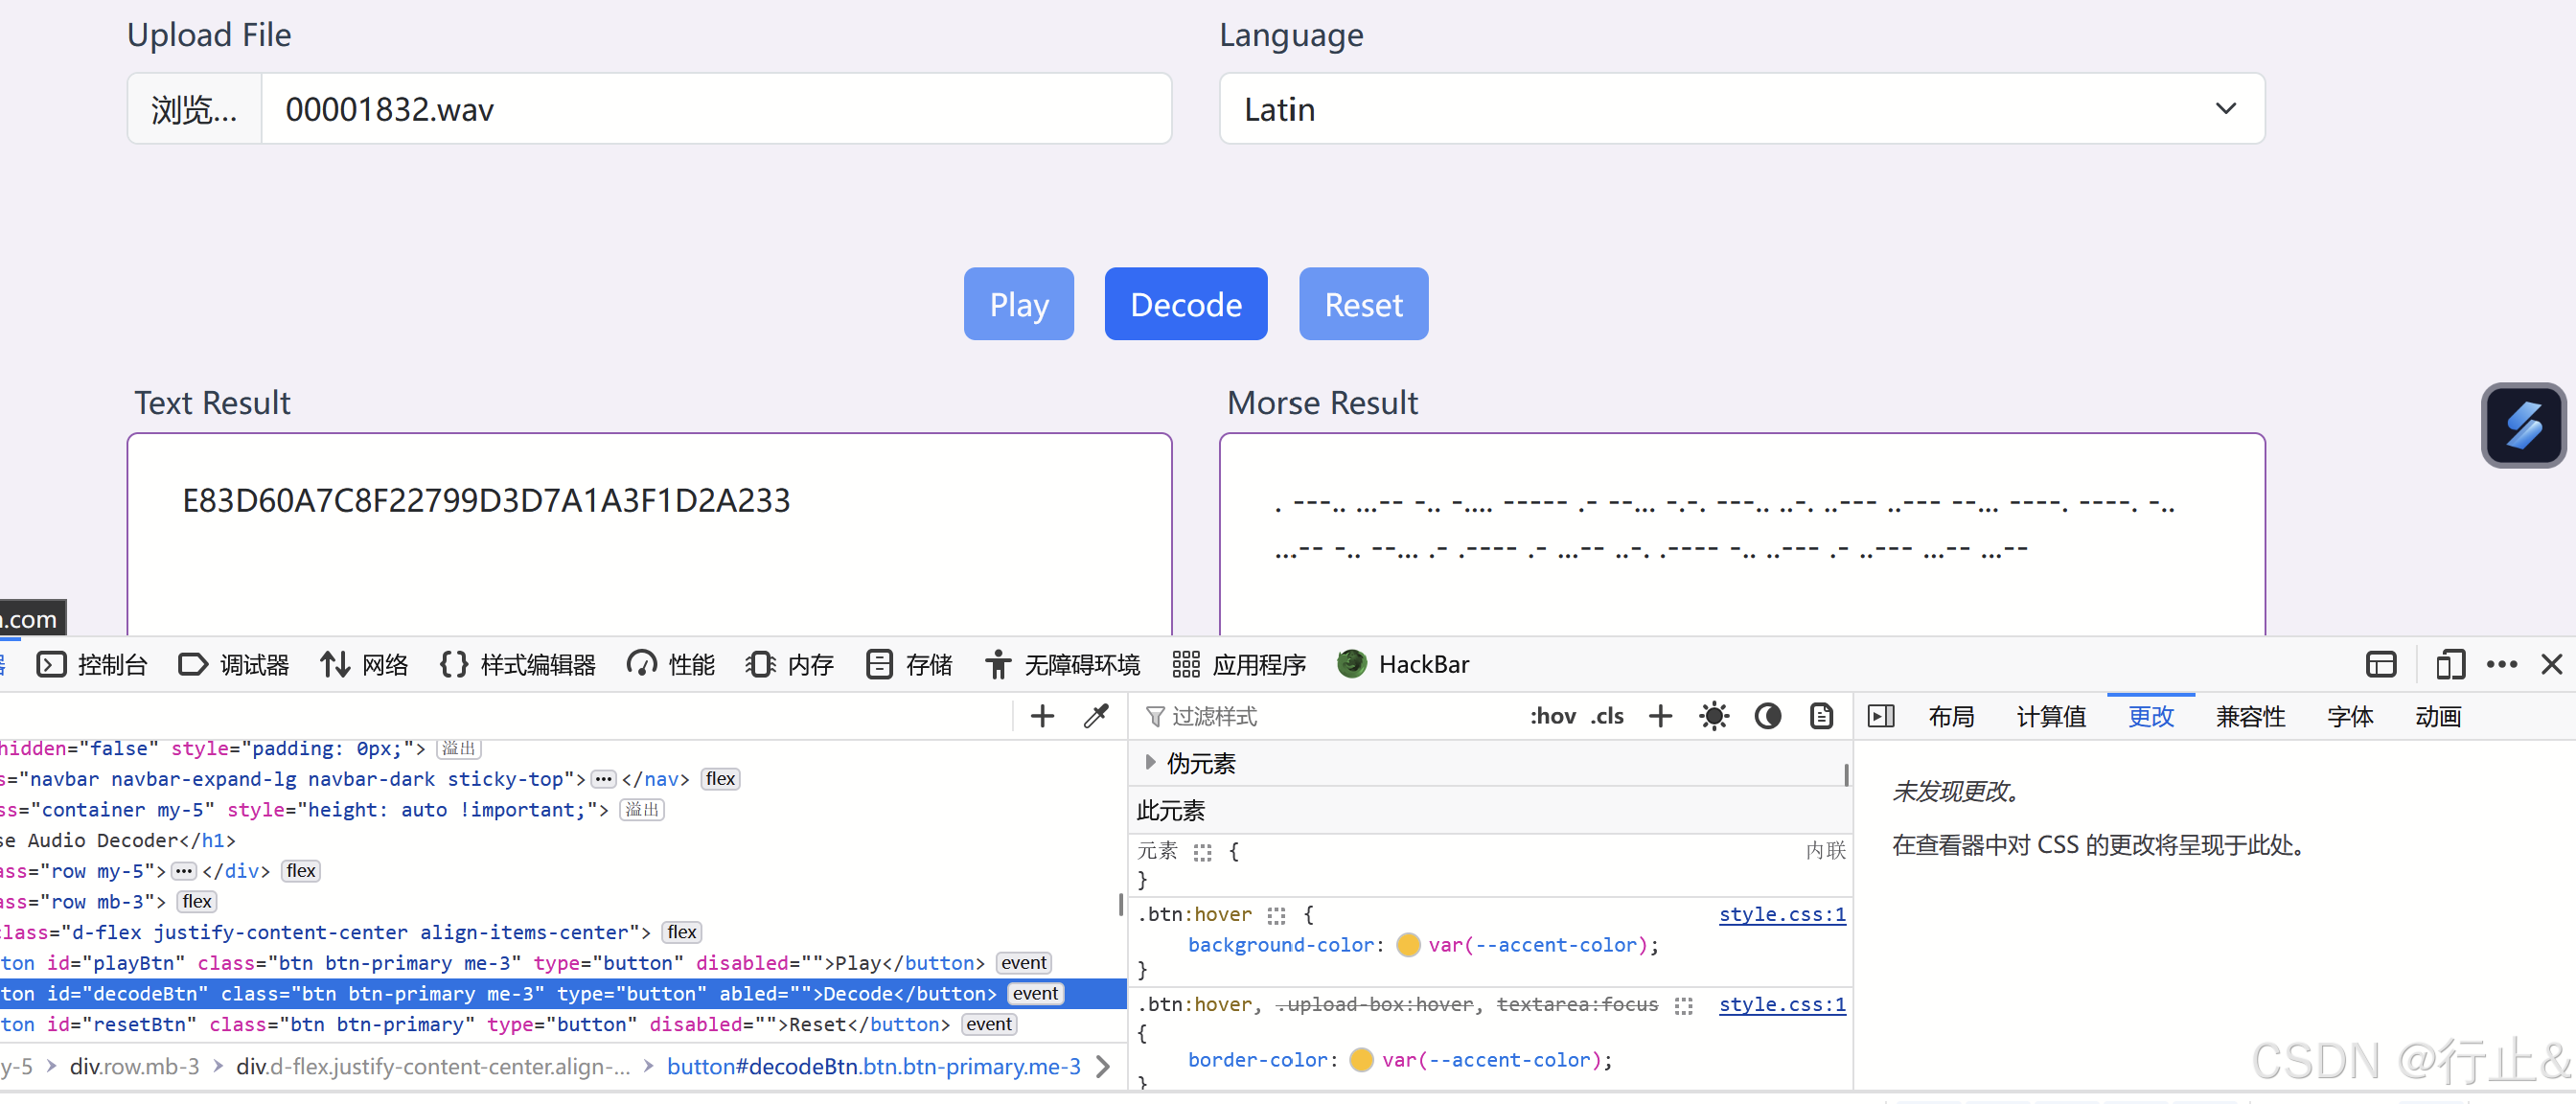Collapse the sidebar pane toggle icon
Image resolution: width=2576 pixels, height=1104 pixels.
coord(1880,716)
